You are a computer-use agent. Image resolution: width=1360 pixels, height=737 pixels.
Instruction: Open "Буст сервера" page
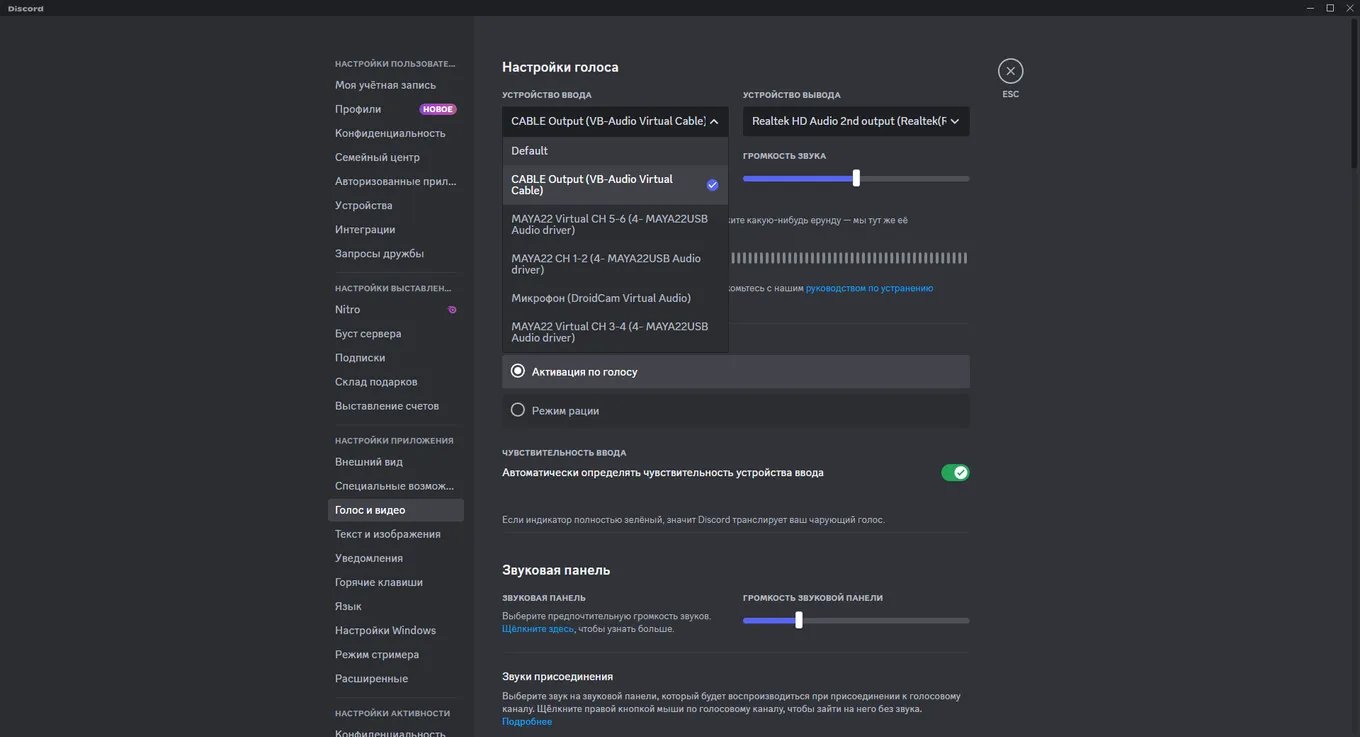pos(396,334)
